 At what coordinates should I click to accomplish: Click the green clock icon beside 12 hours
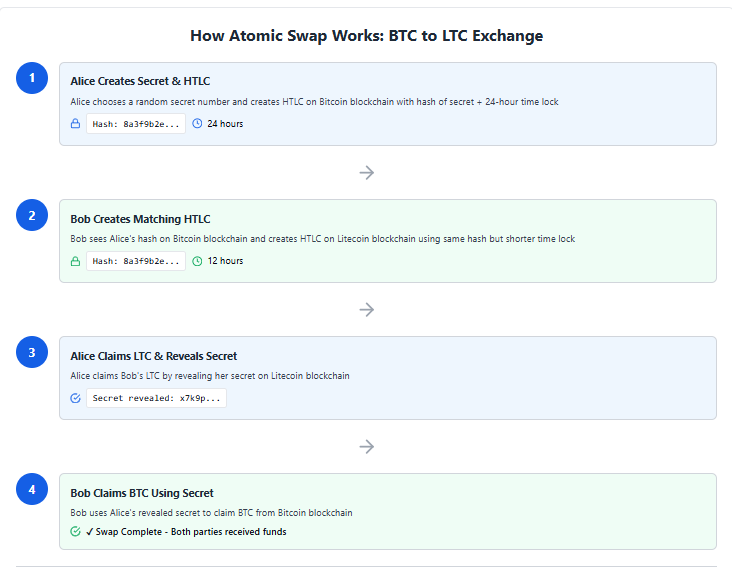pos(197,261)
